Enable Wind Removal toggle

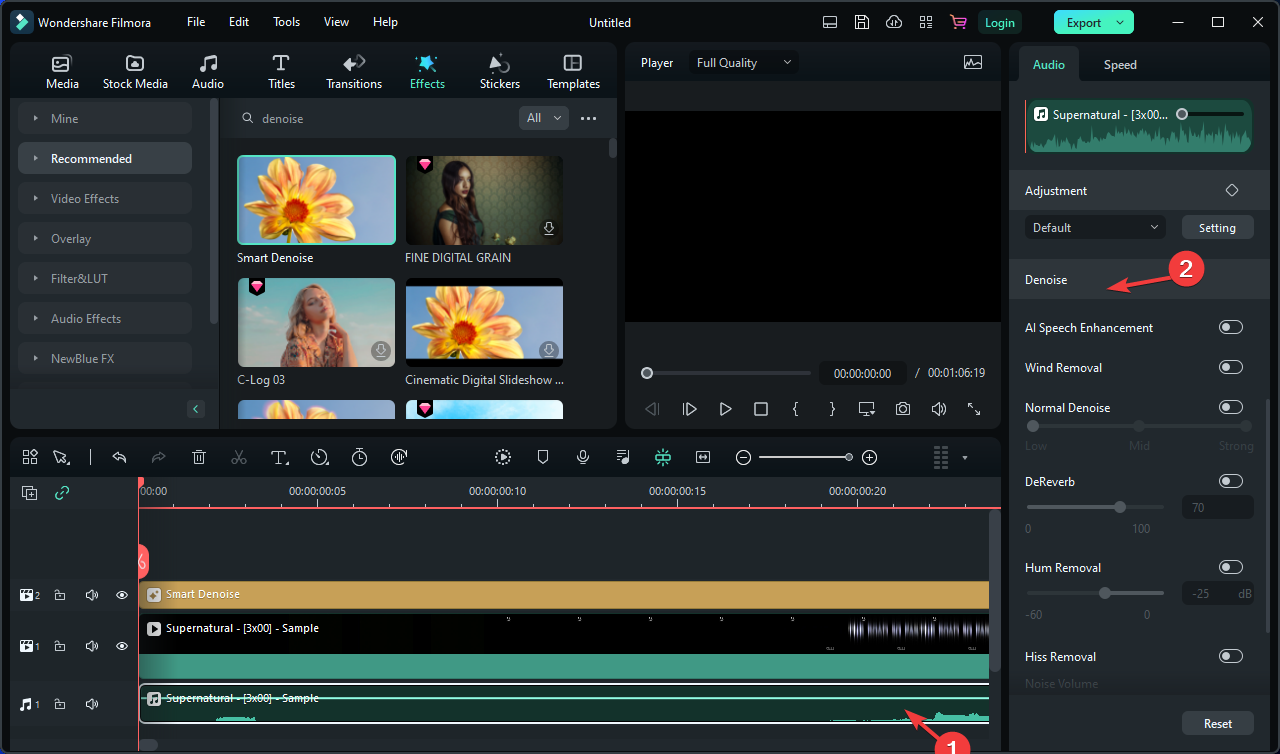point(1231,367)
